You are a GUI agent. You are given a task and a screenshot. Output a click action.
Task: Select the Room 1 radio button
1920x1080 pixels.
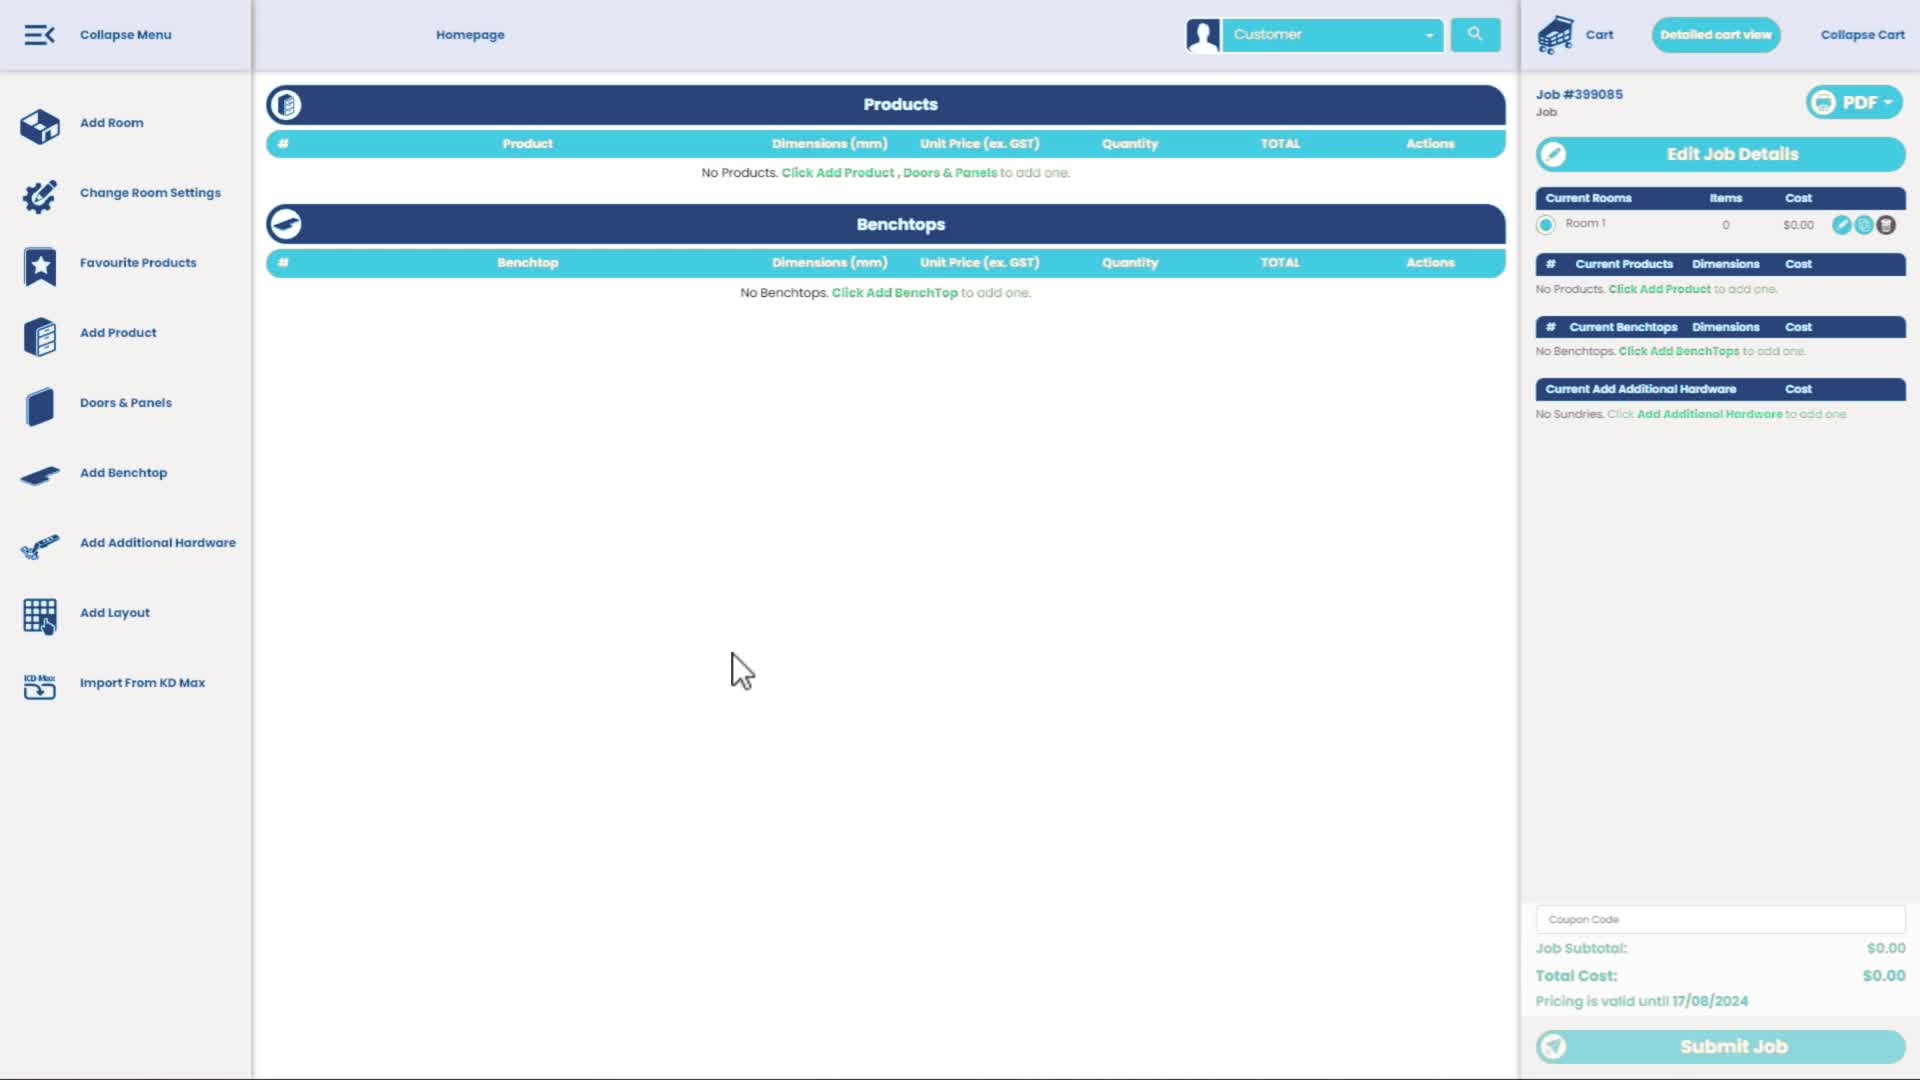click(1546, 225)
